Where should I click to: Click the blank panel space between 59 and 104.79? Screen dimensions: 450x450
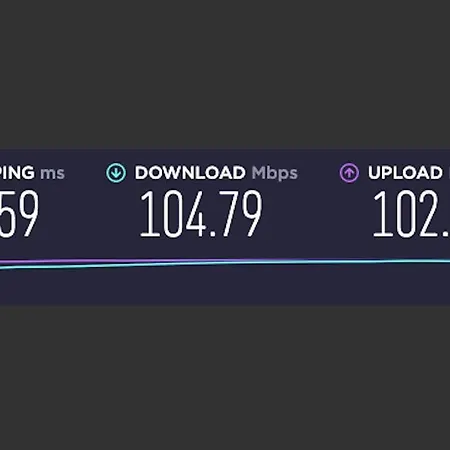[x=88, y=214]
